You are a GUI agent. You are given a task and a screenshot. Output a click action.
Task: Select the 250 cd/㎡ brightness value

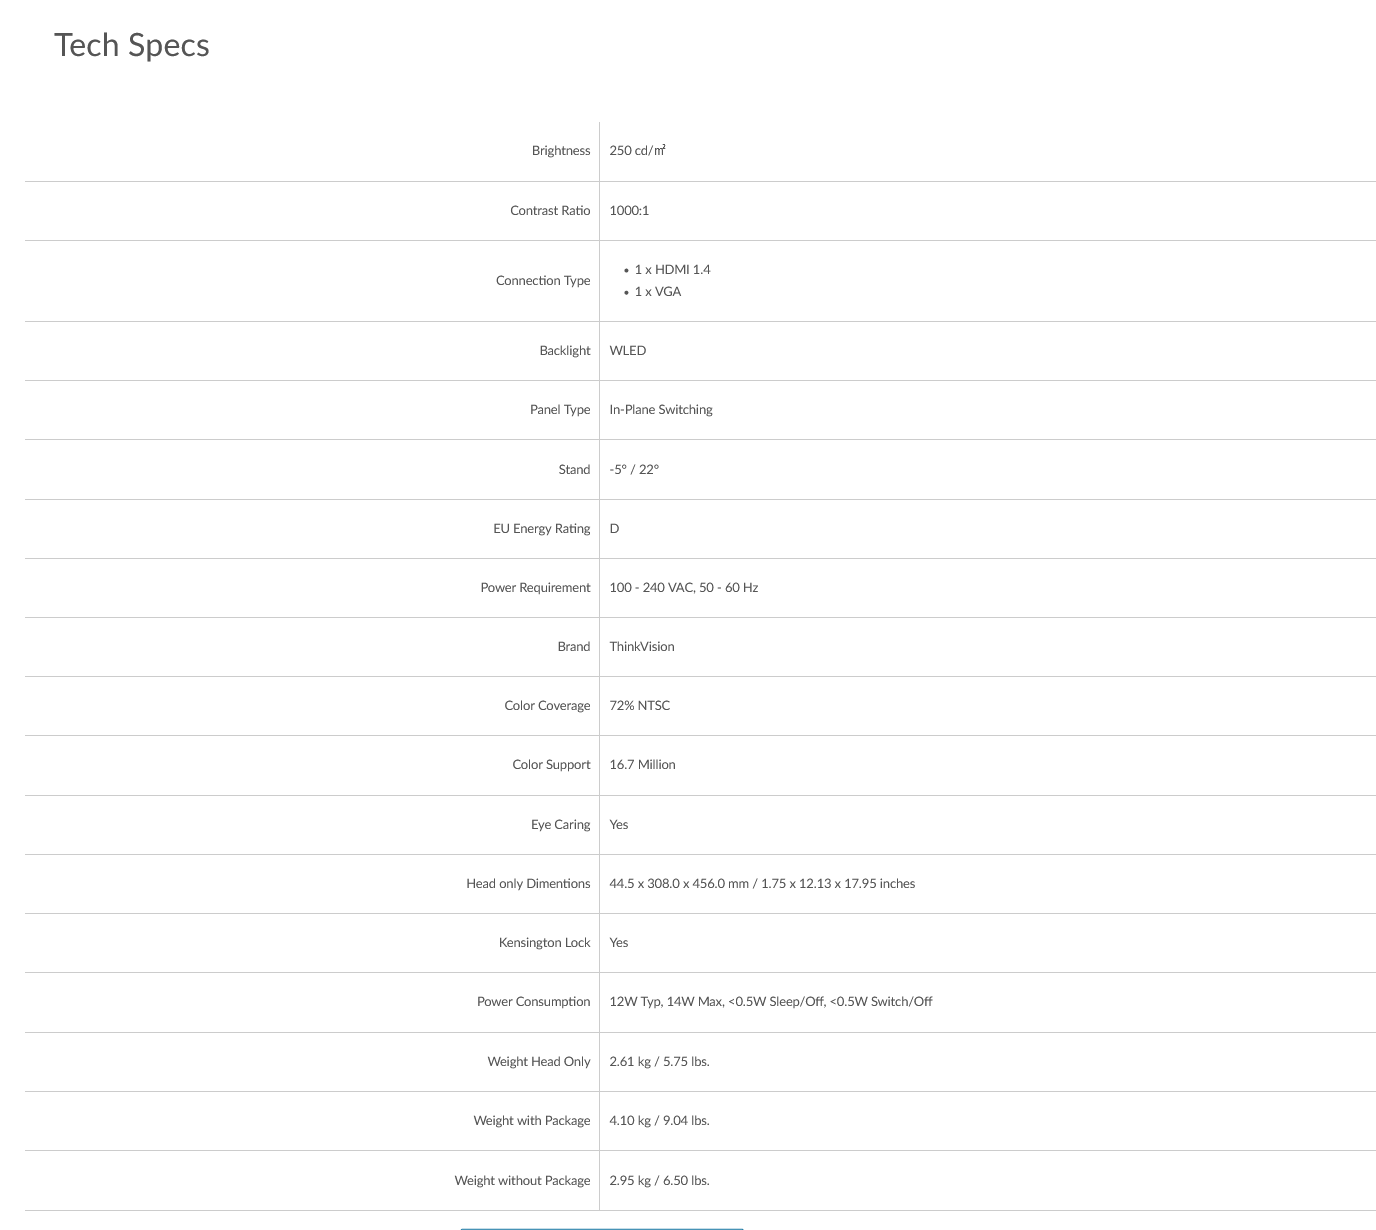(x=637, y=151)
